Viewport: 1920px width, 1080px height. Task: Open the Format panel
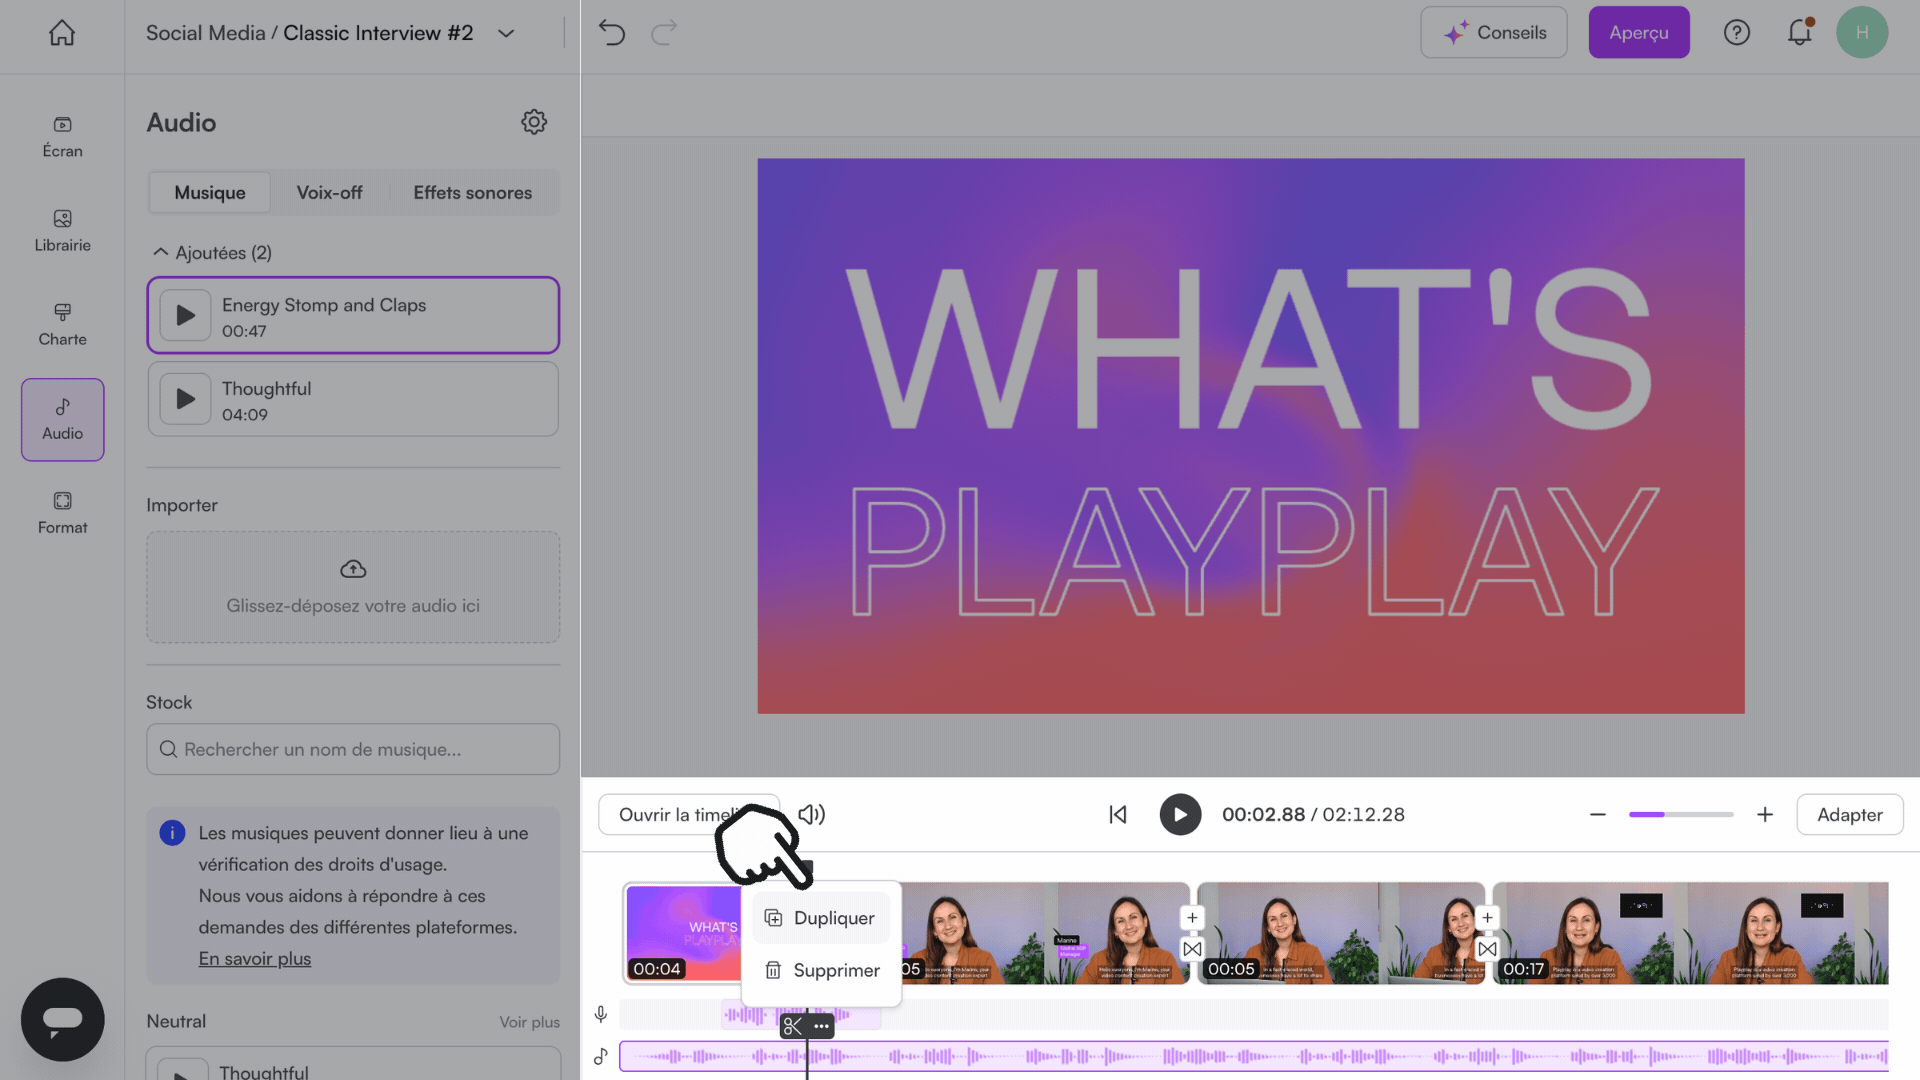(62, 512)
